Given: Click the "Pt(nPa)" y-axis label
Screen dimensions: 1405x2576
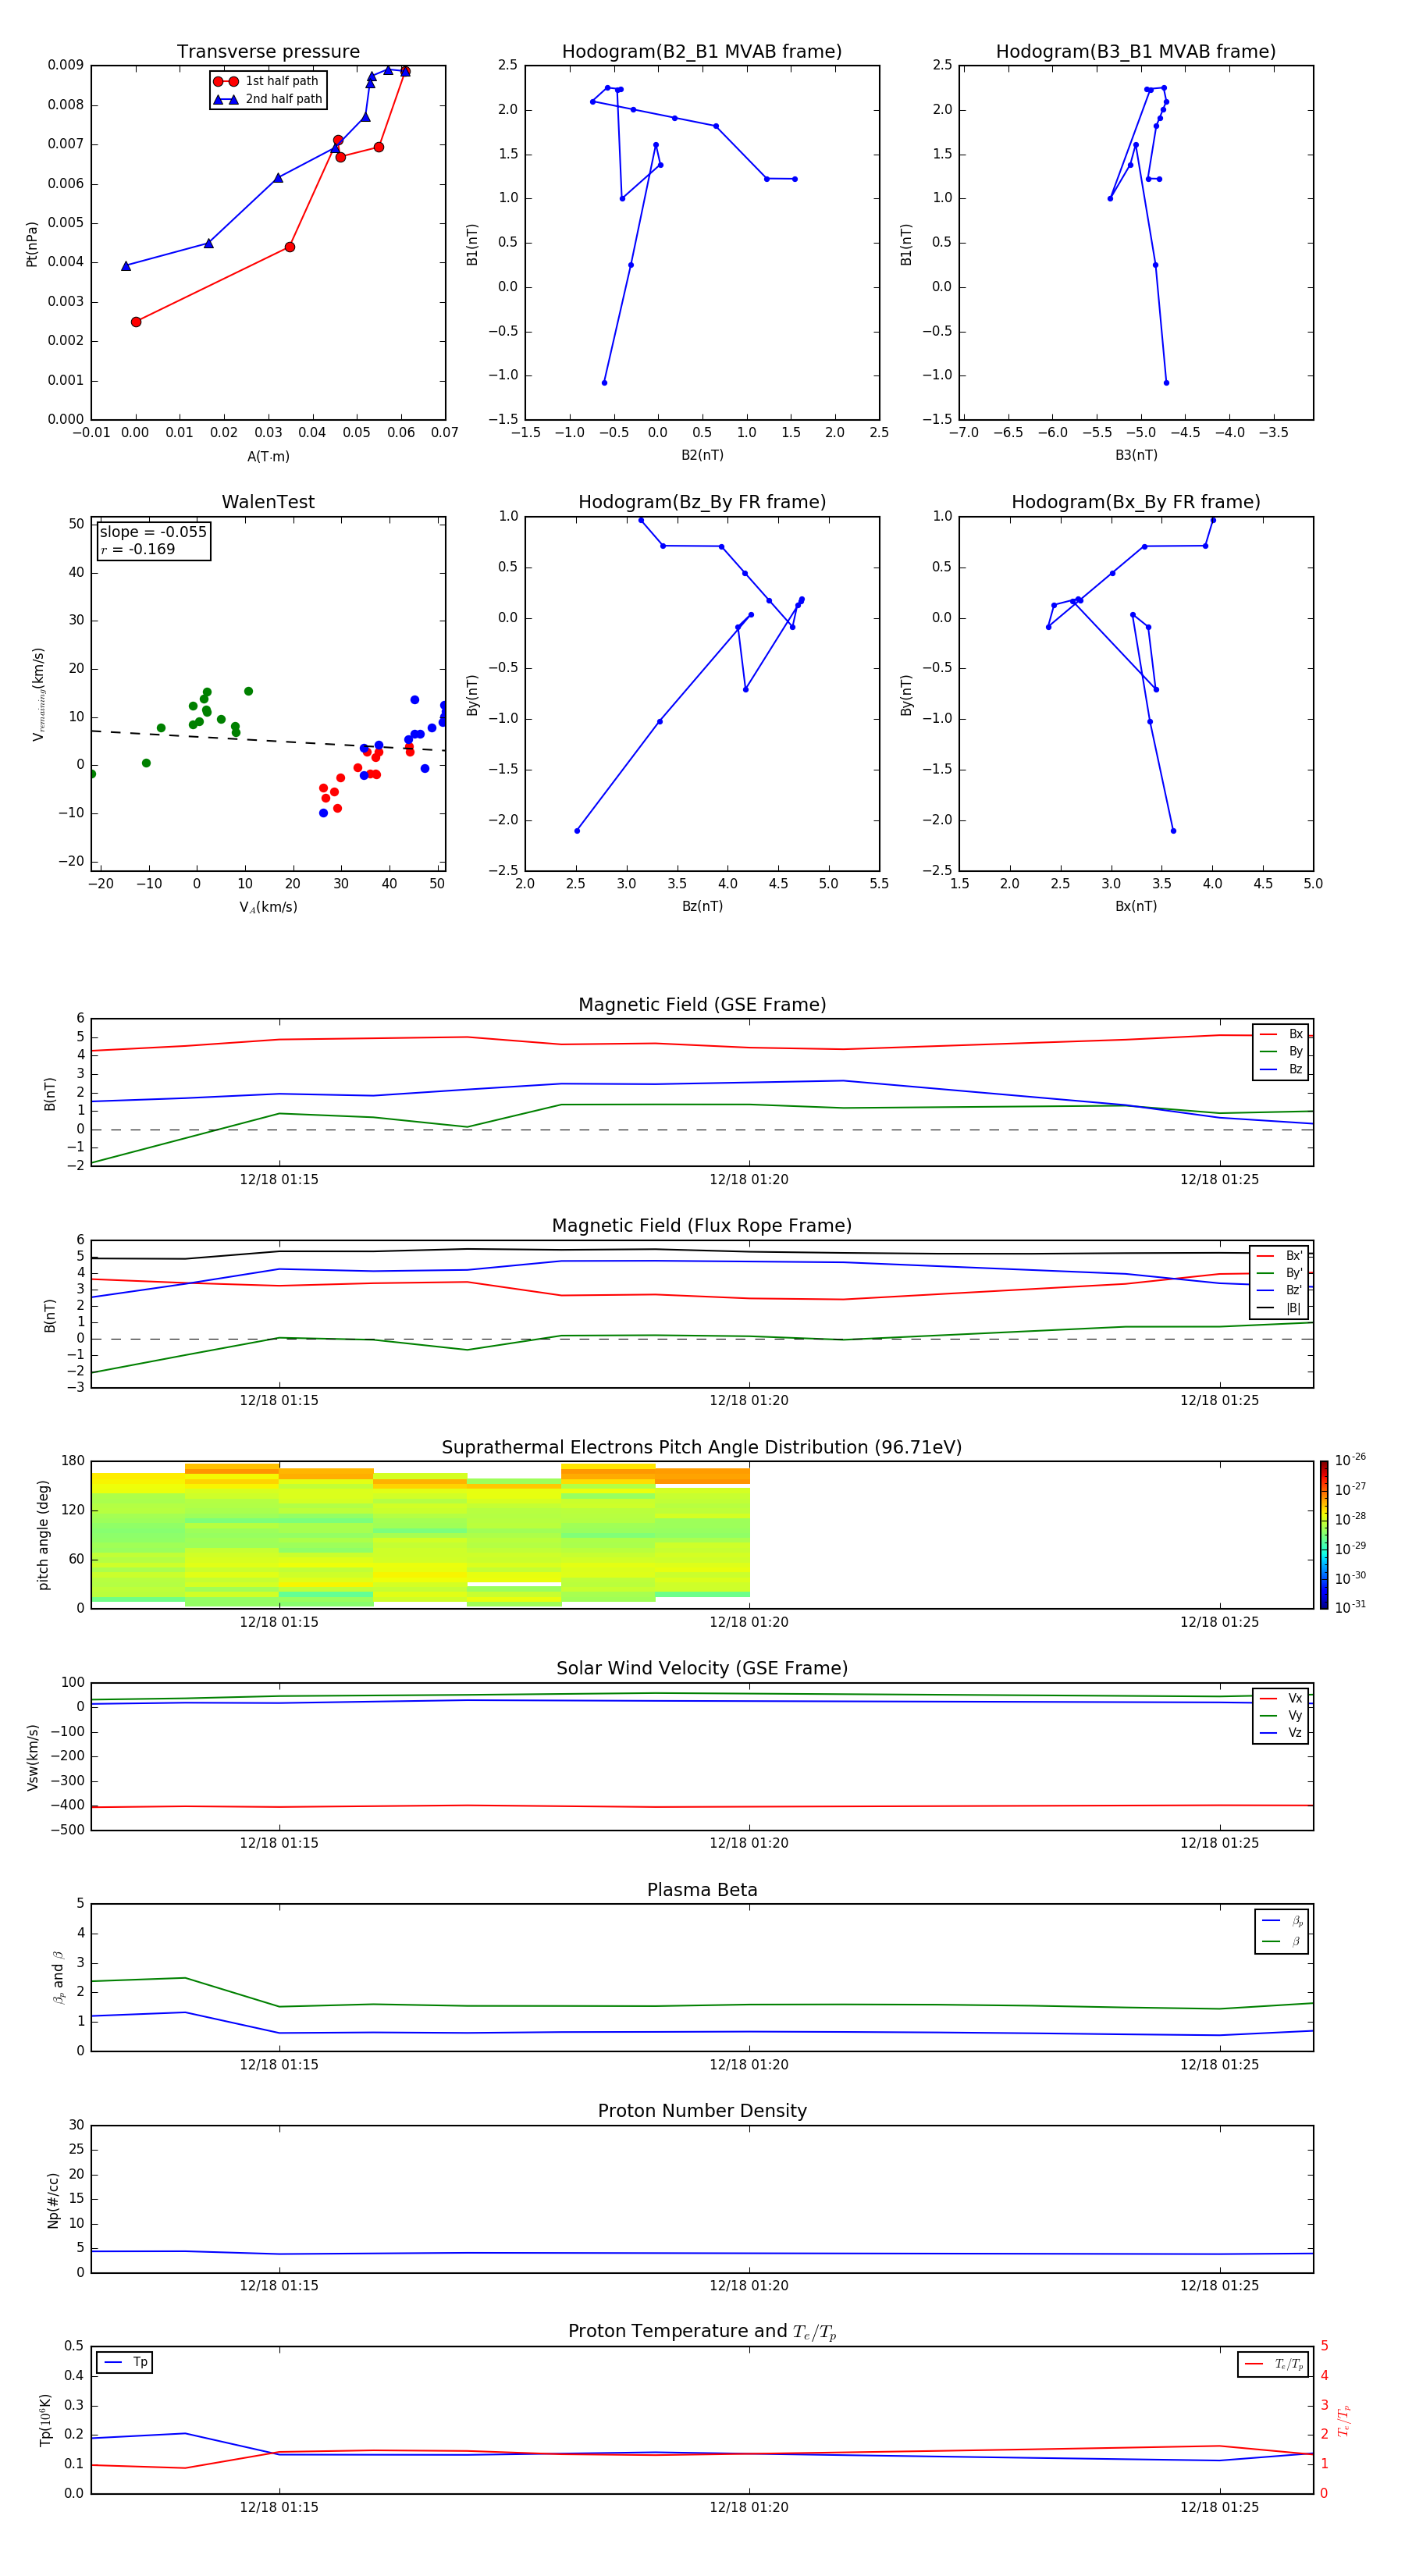Looking at the screenshot, I should [x=32, y=244].
